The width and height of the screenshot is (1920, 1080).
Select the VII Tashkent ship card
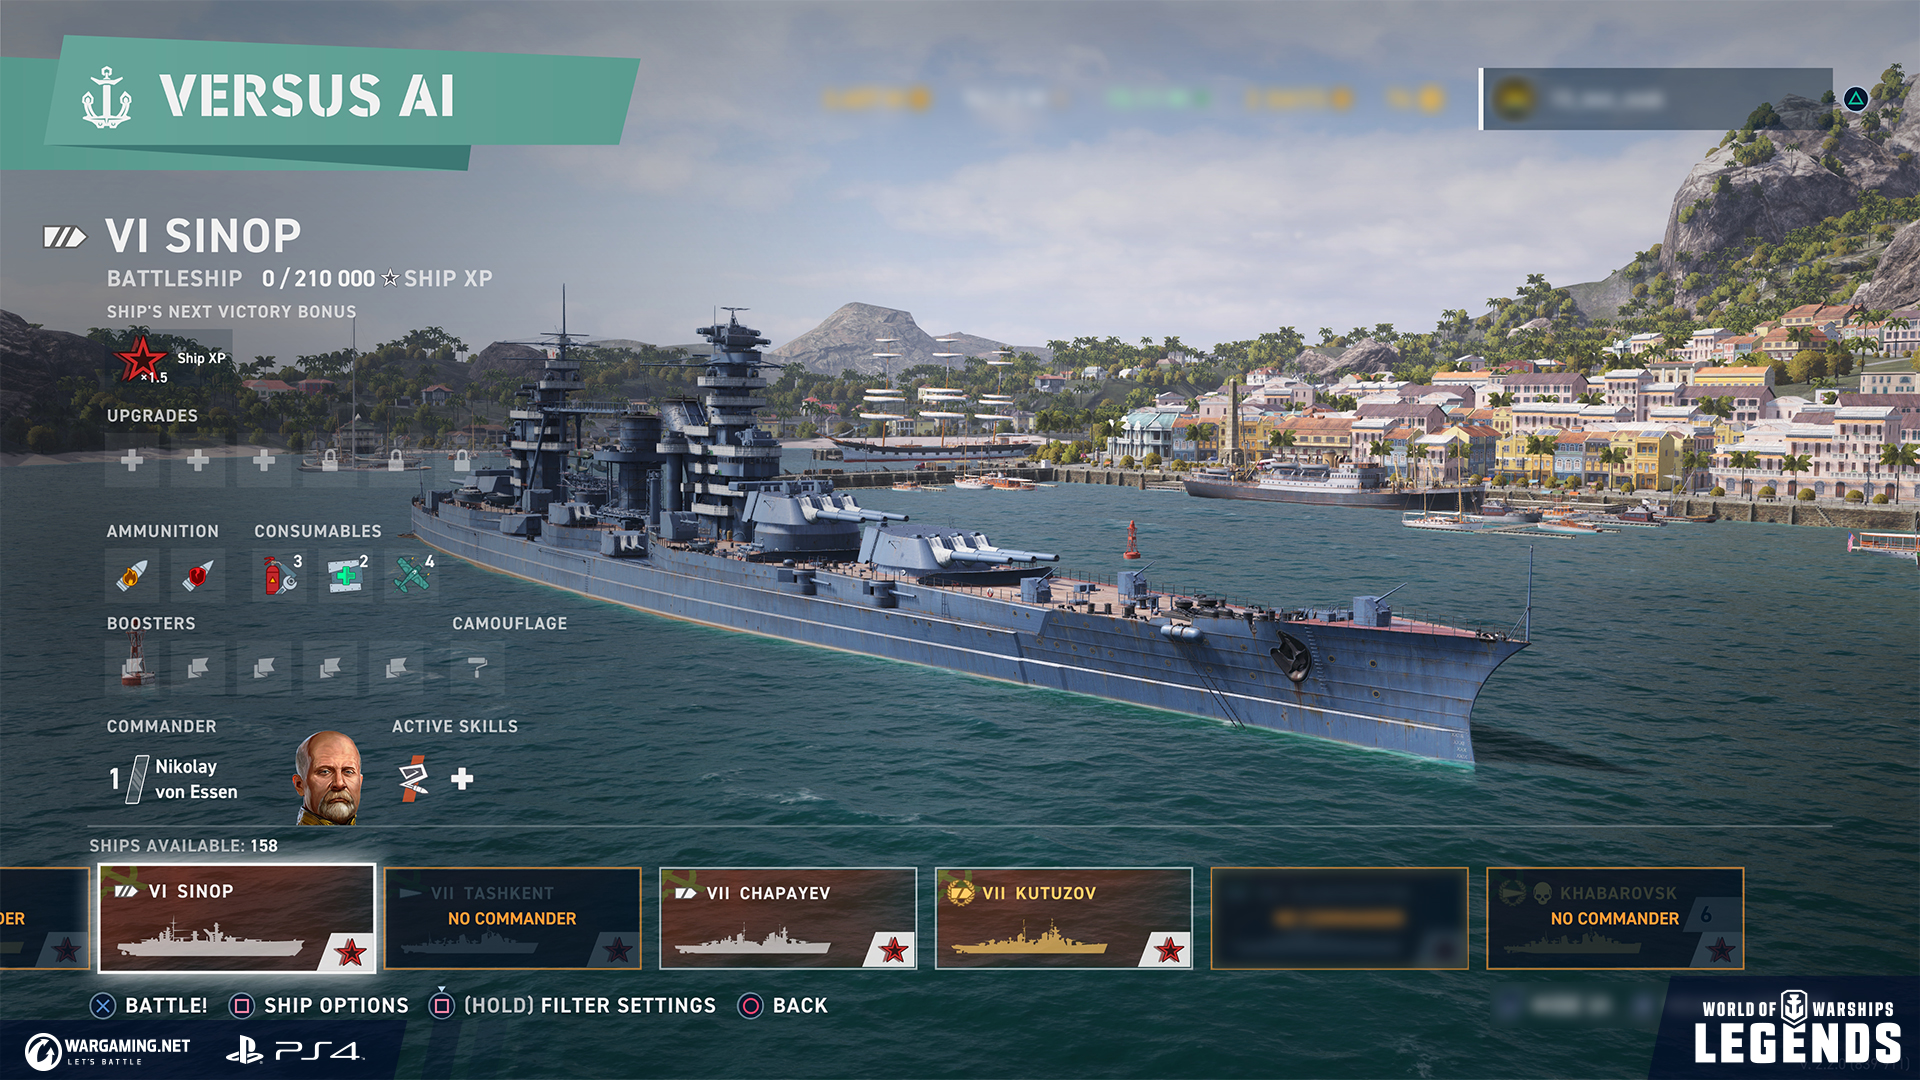click(513, 918)
